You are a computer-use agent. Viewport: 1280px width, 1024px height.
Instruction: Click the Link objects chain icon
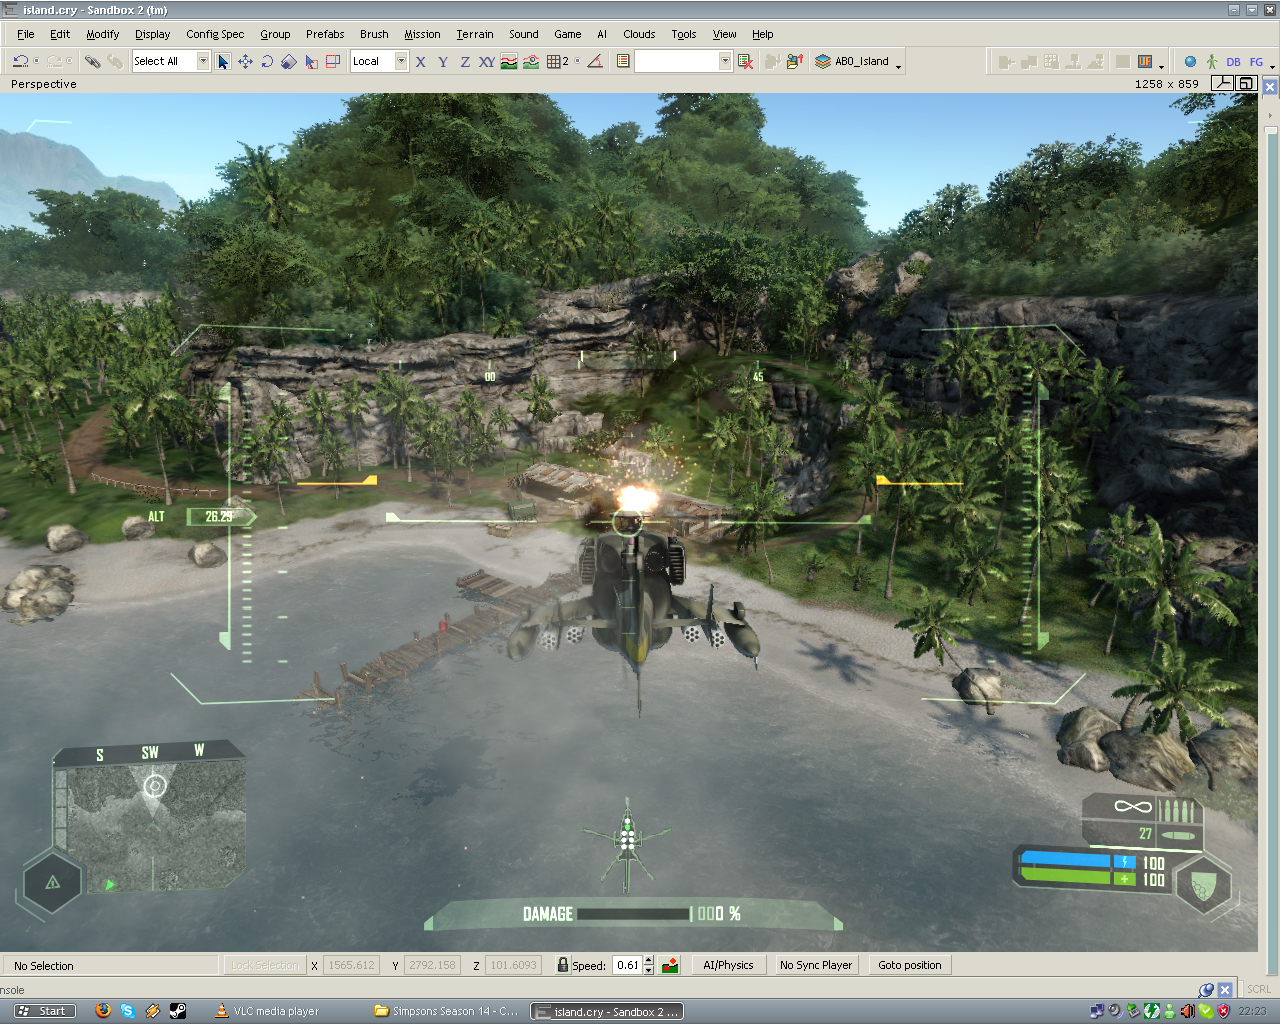pos(92,61)
